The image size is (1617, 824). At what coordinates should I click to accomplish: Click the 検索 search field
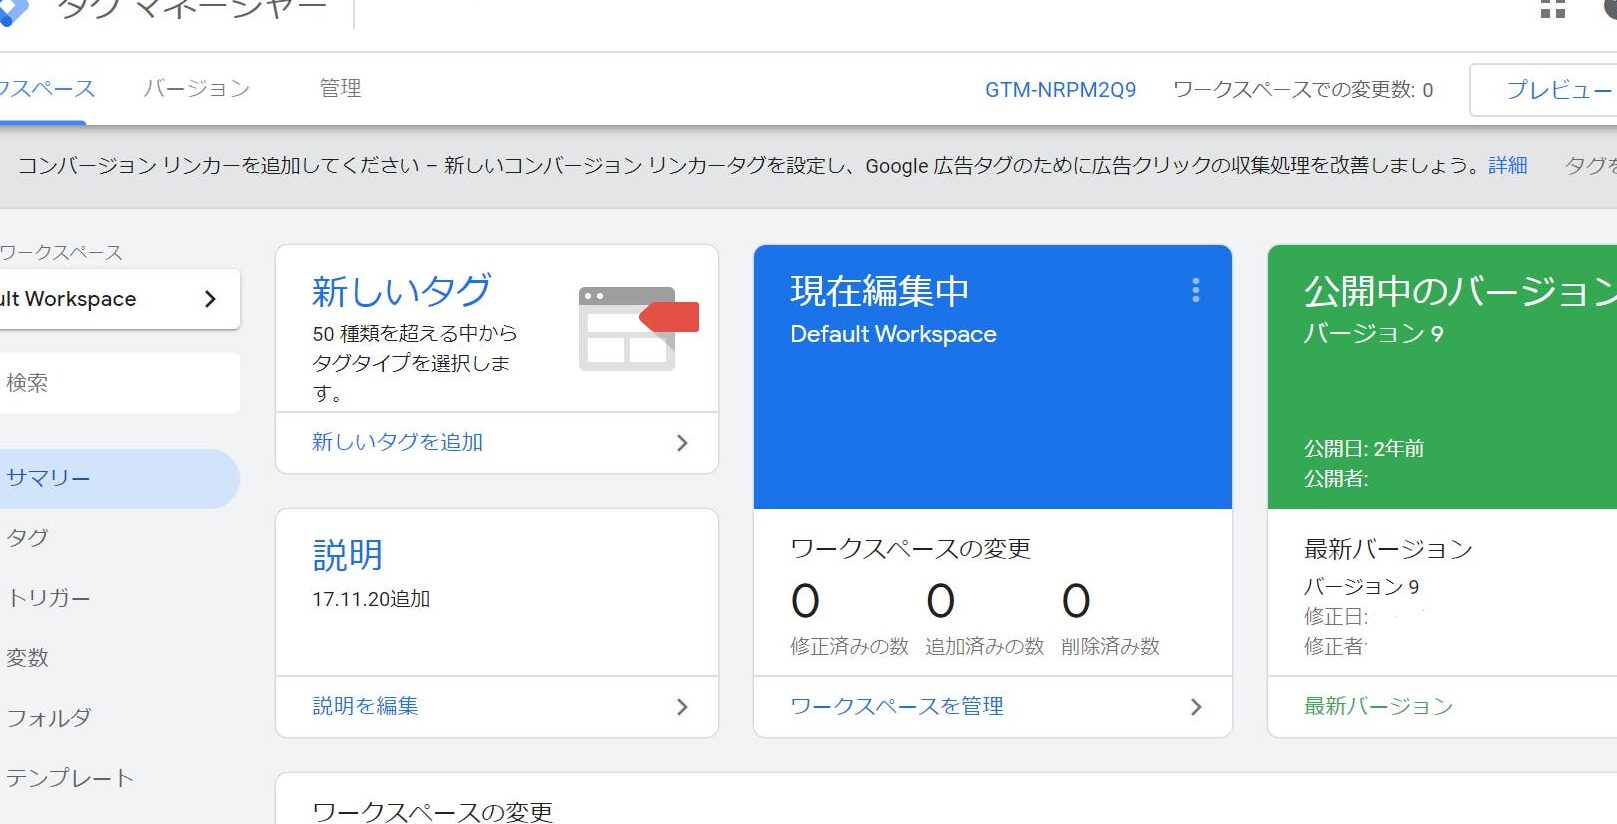pos(118,383)
